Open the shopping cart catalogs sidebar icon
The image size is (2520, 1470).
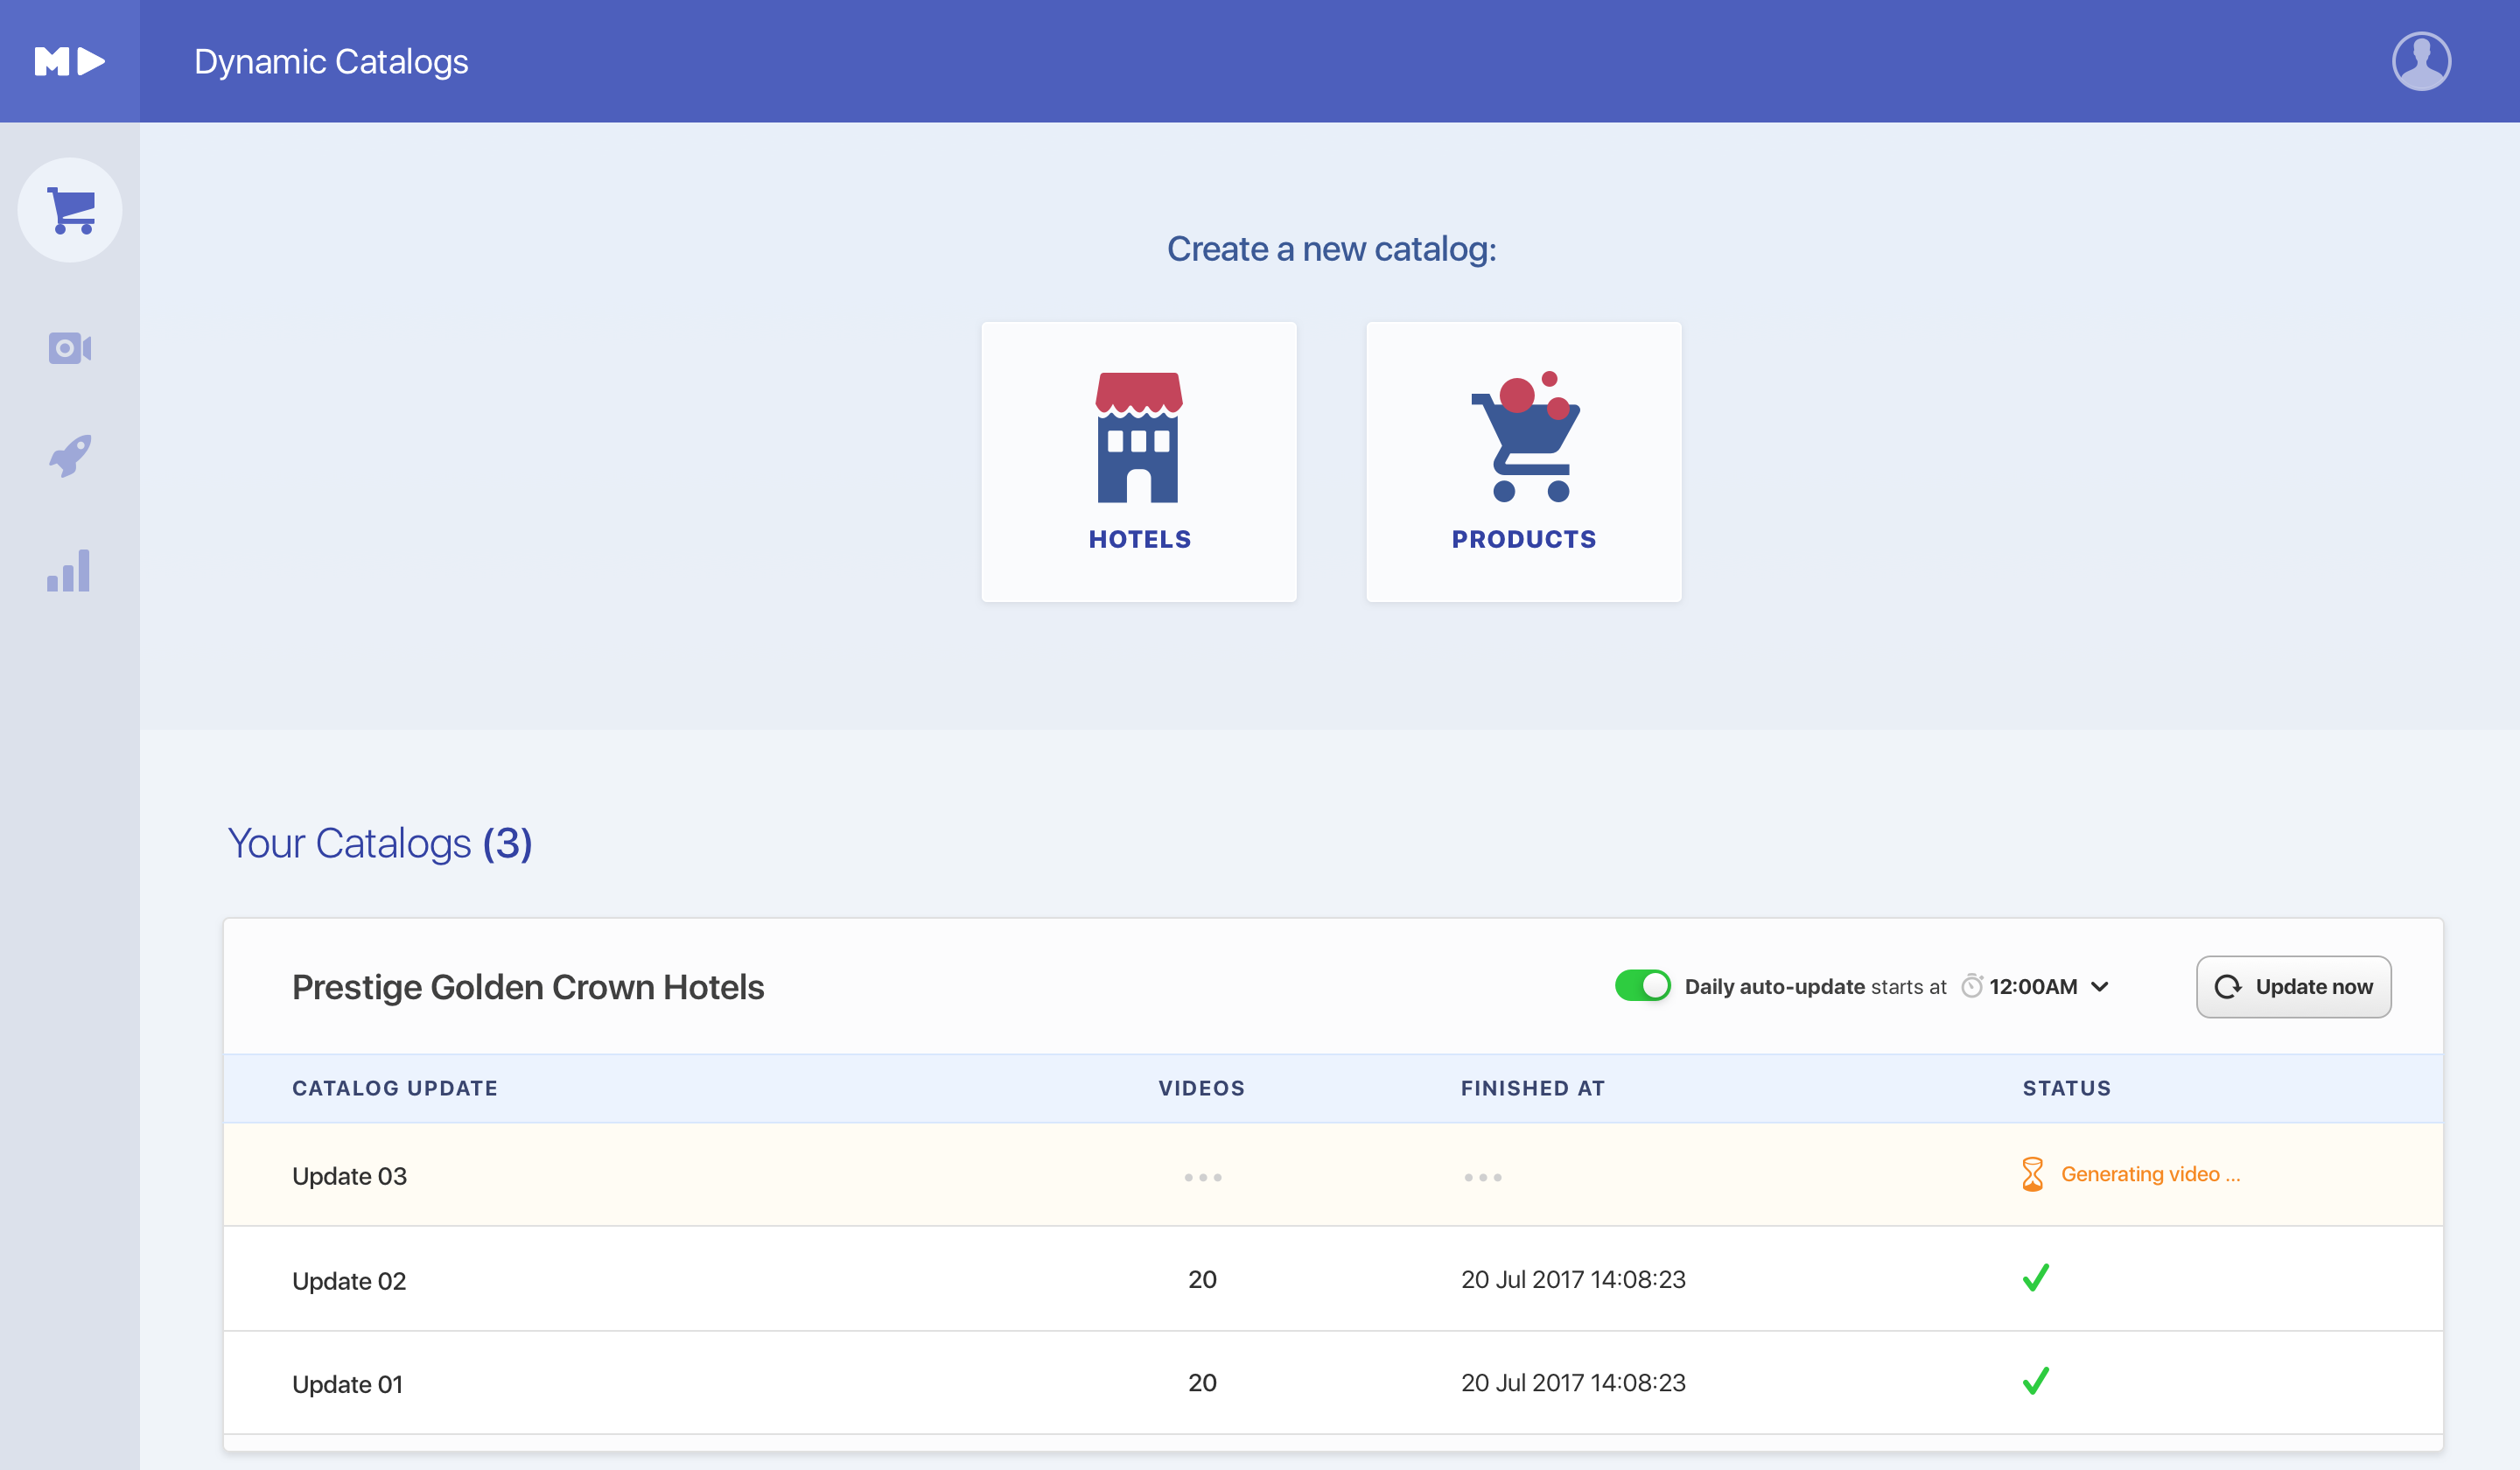click(x=70, y=210)
